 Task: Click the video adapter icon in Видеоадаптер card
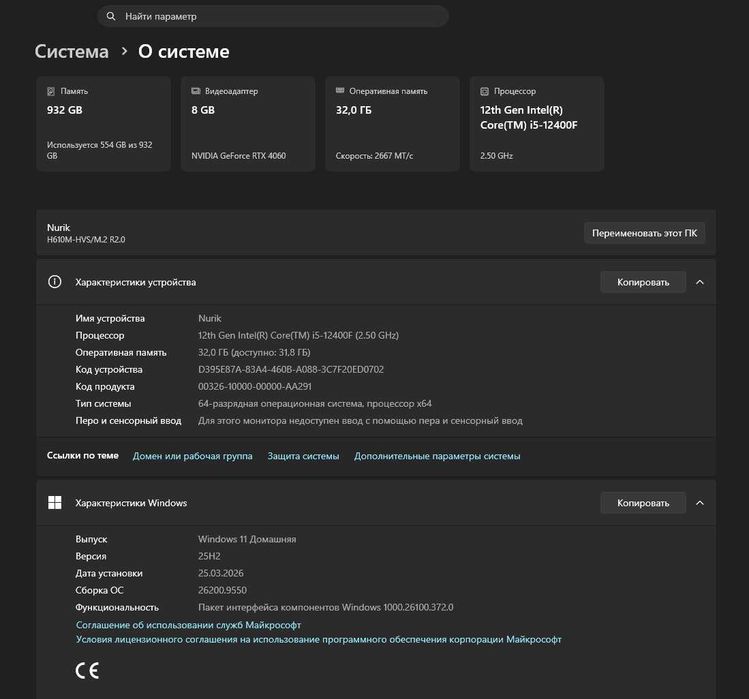196,91
